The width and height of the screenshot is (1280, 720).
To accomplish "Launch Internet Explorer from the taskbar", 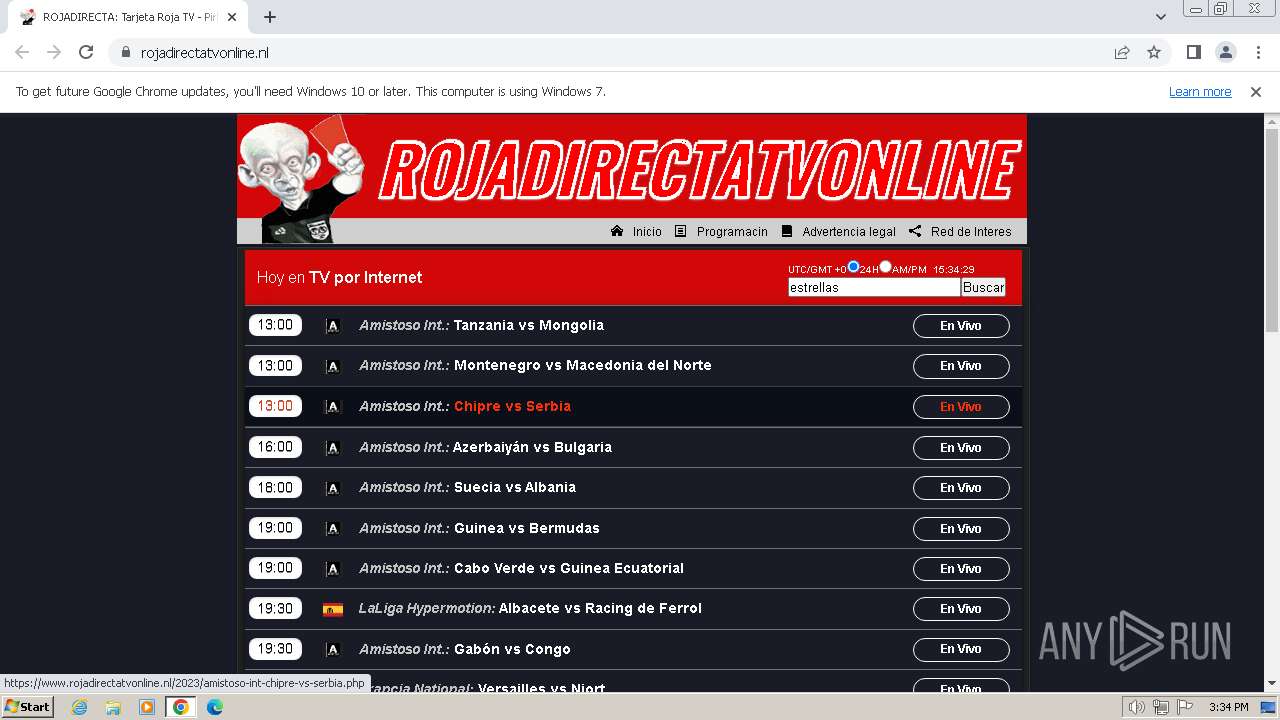I will pos(80,707).
